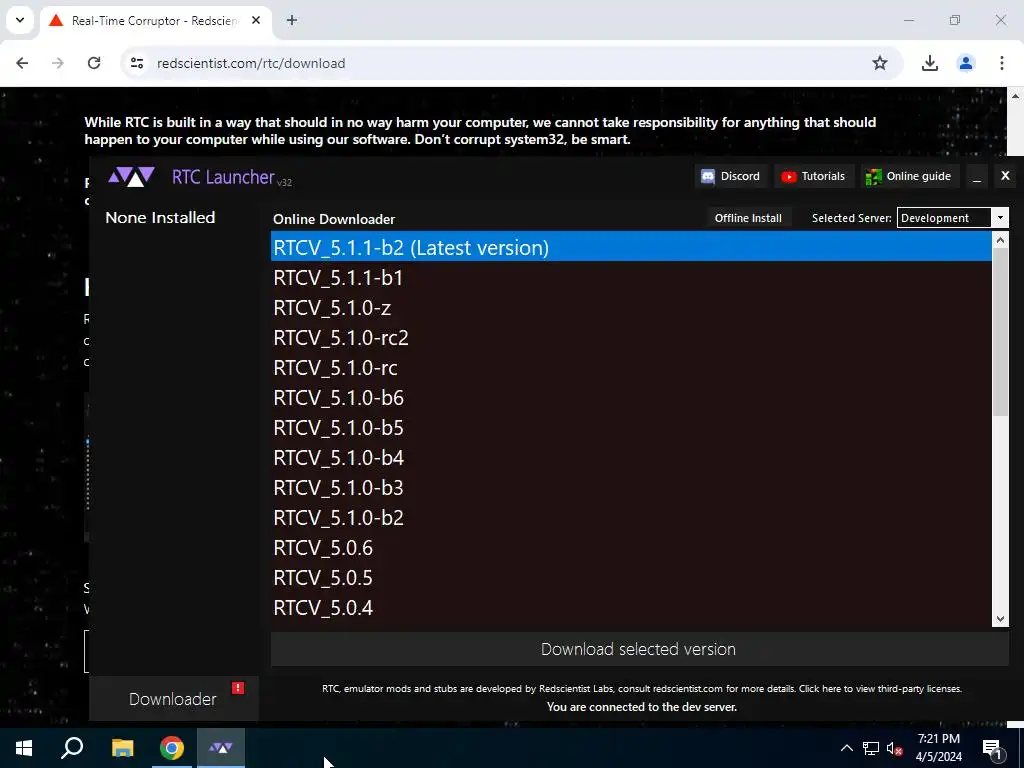
Task: Select RTCV_5.0.4 version
Action: (631, 608)
